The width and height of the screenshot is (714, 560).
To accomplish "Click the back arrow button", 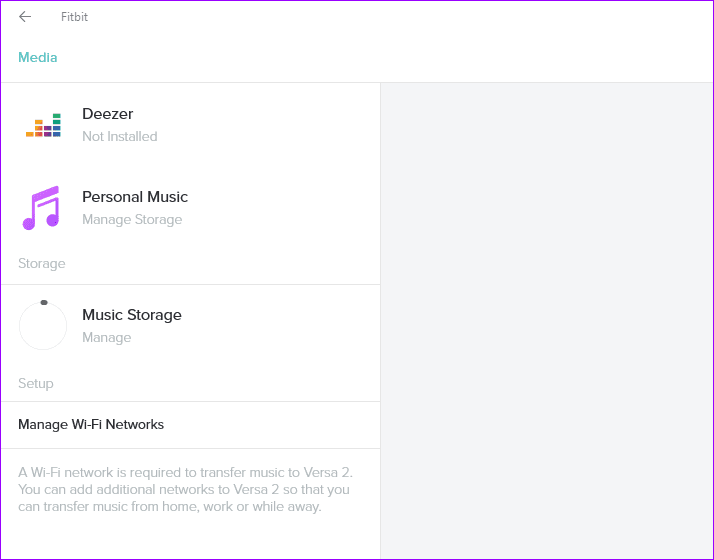I will pos(25,17).
